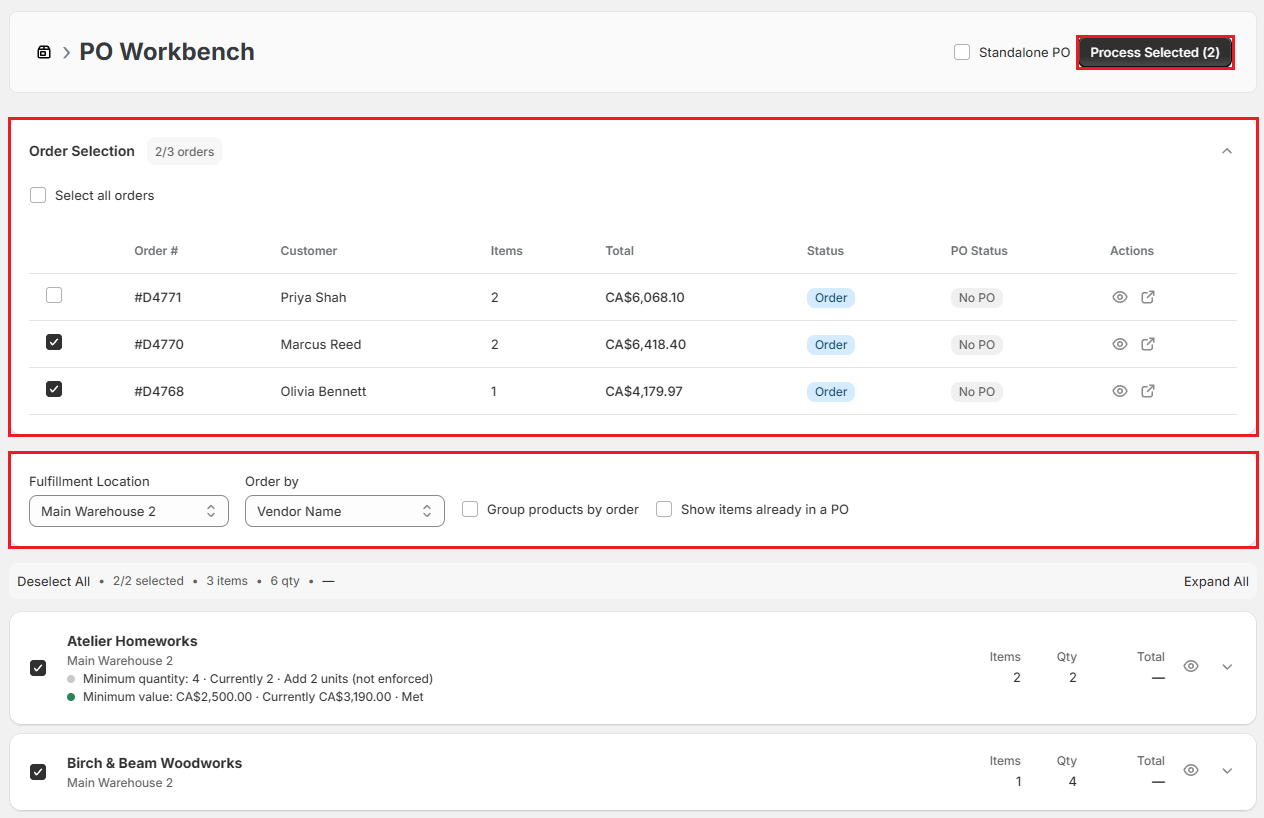Expand the Birch & Beam Woodworks chevron
Screen dimensions: 1264x818
pyautogui.click(x=1227, y=771)
